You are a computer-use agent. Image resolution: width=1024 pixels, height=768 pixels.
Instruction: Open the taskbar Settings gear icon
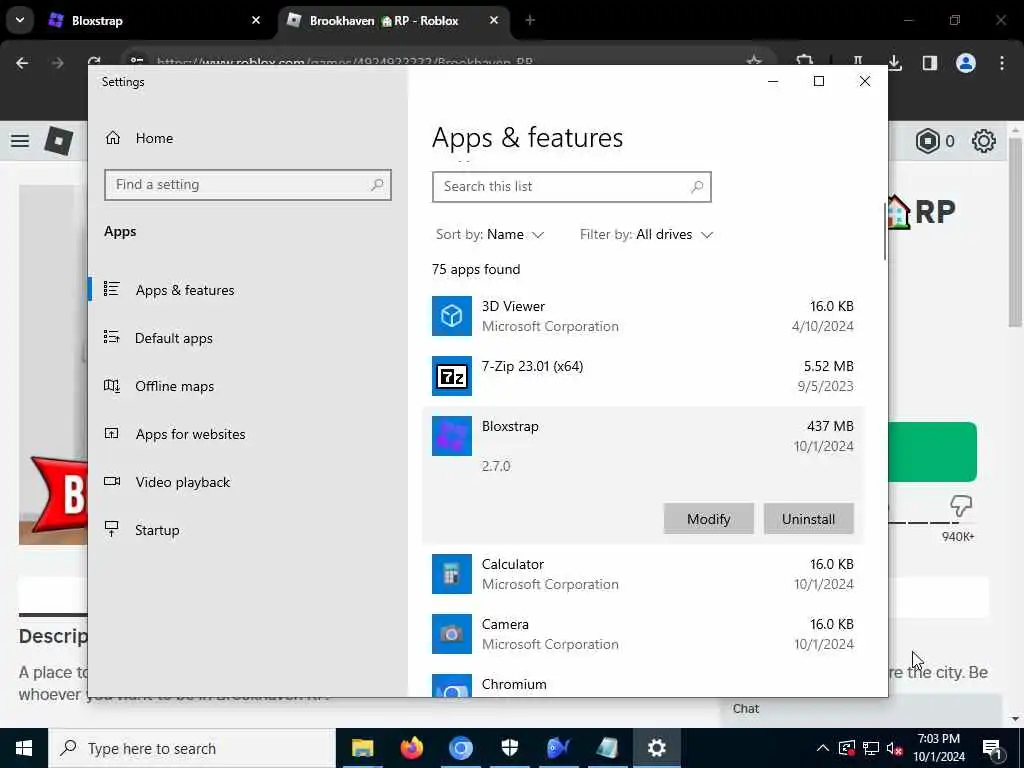point(656,748)
